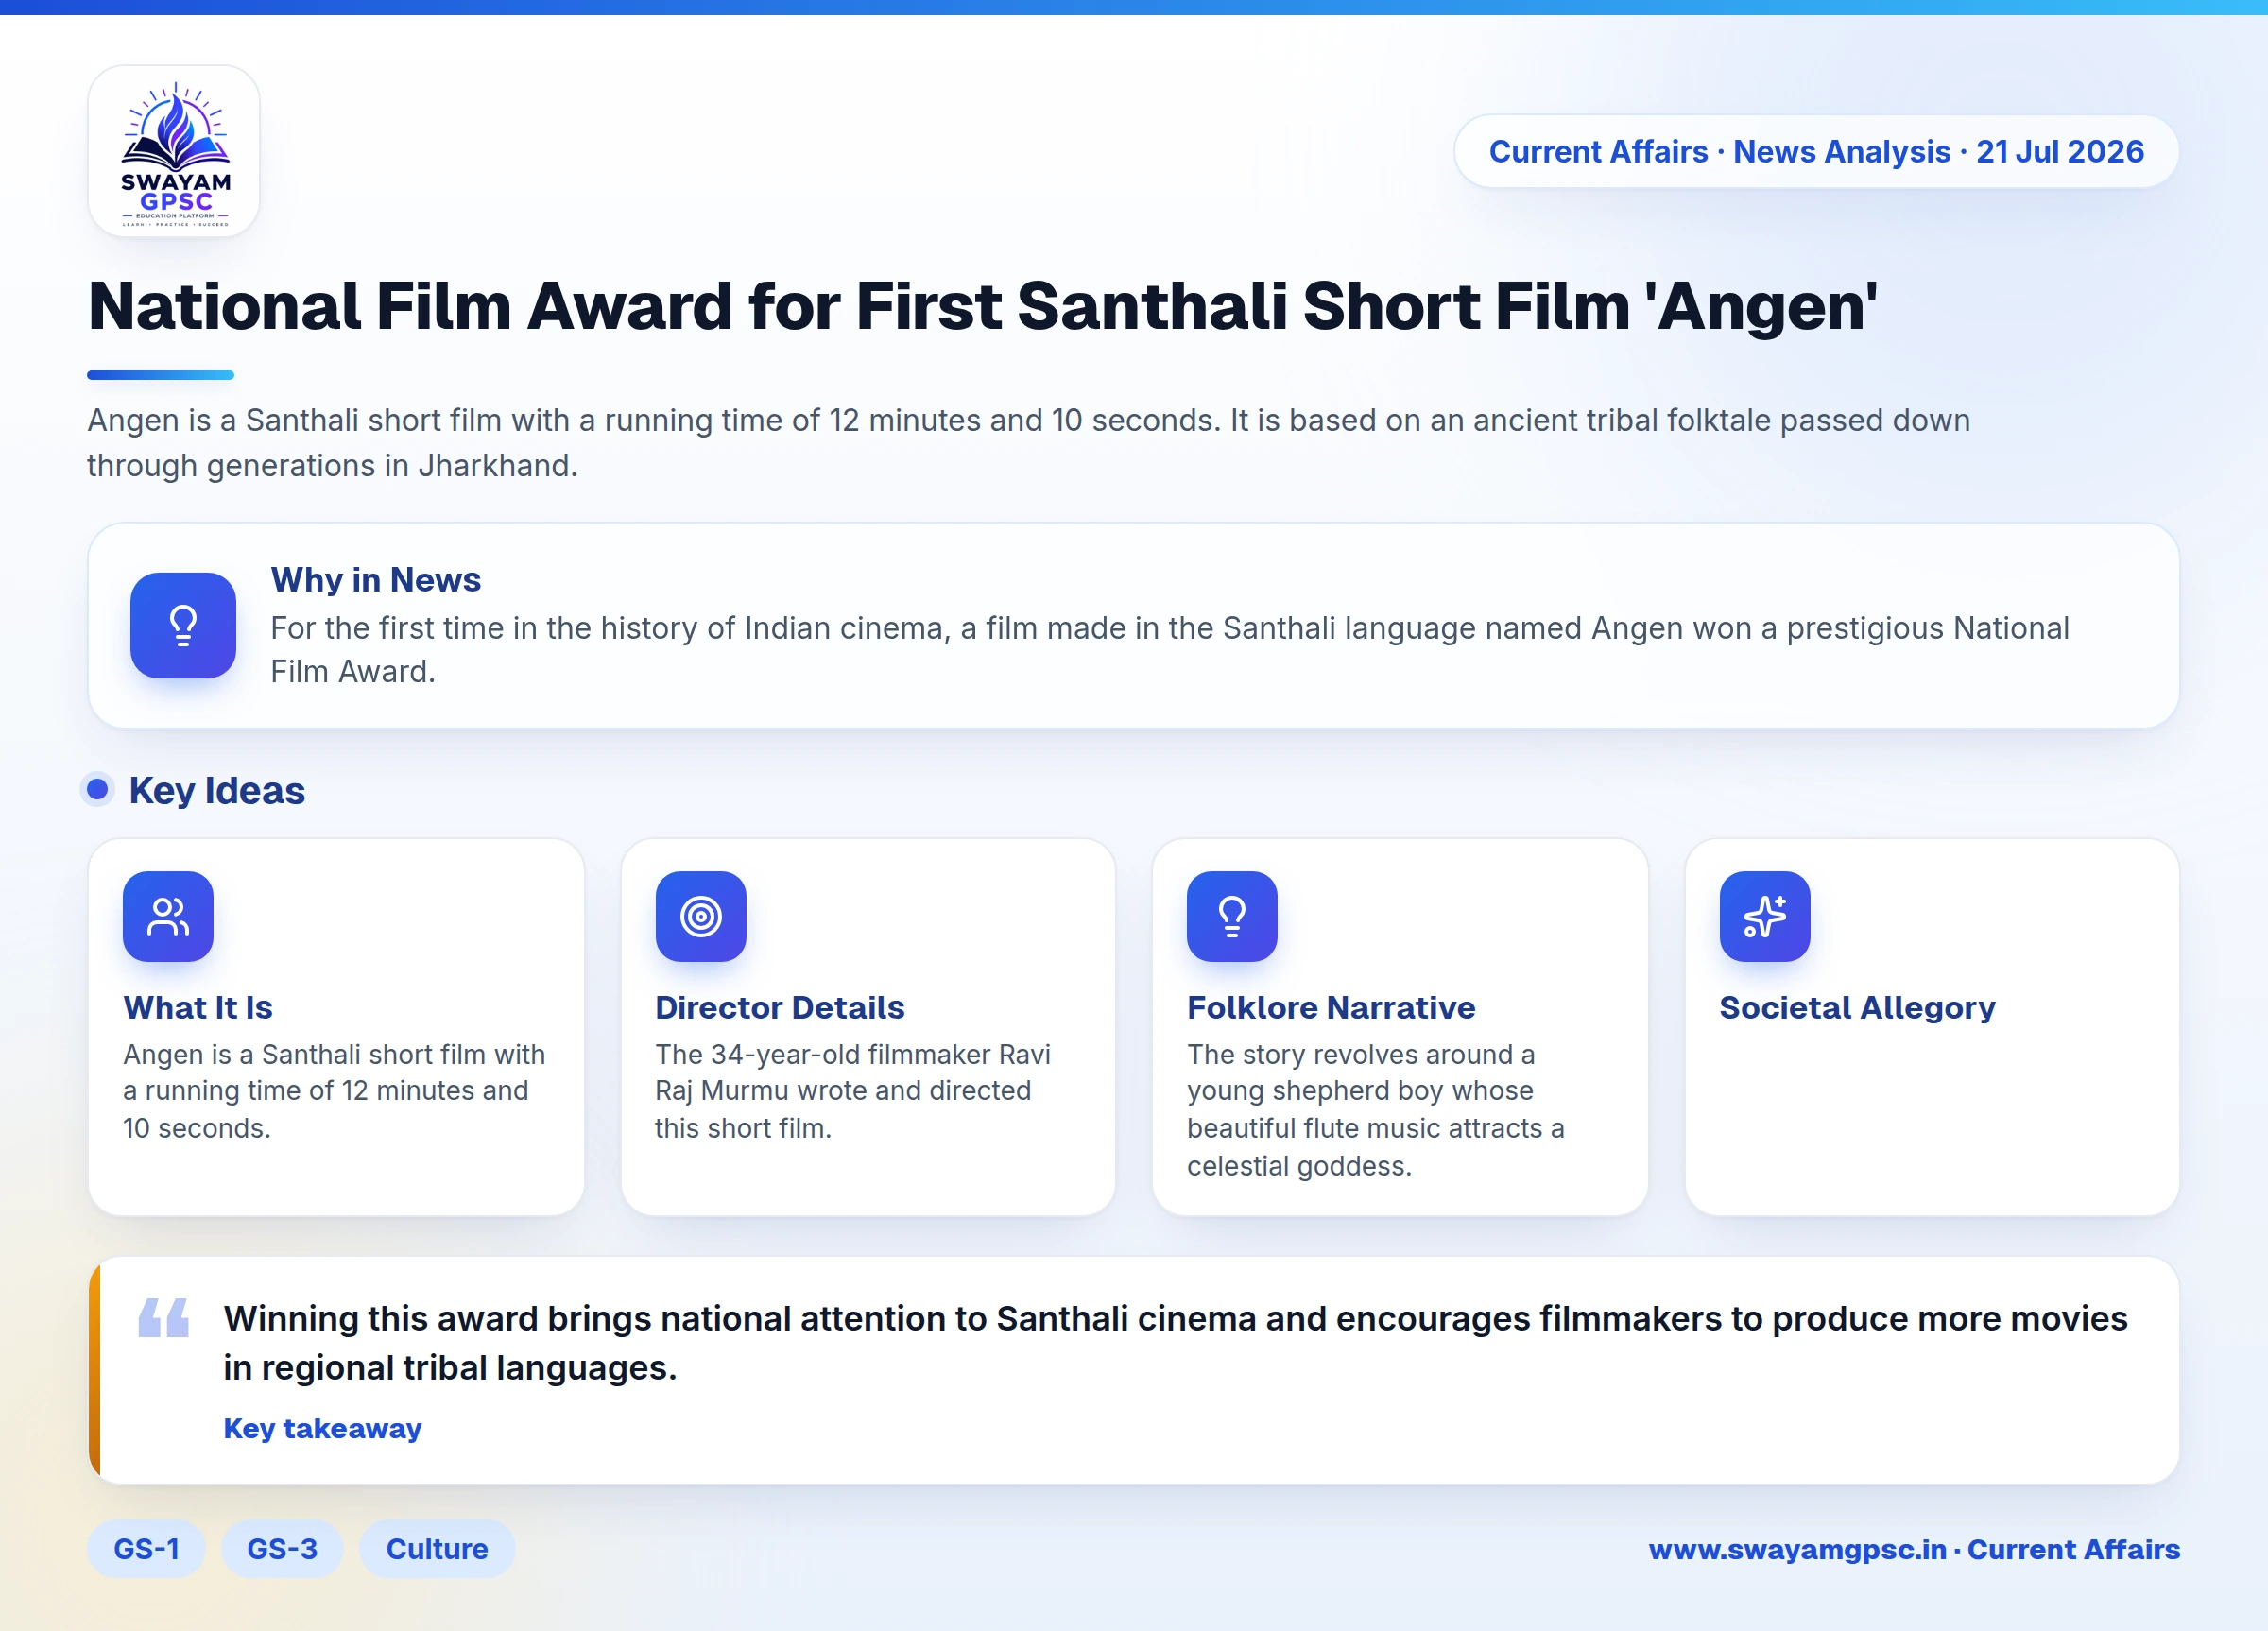This screenshot has height=1631, width=2268.
Task: Click the shepherd boy story text
Action: [1376, 1110]
